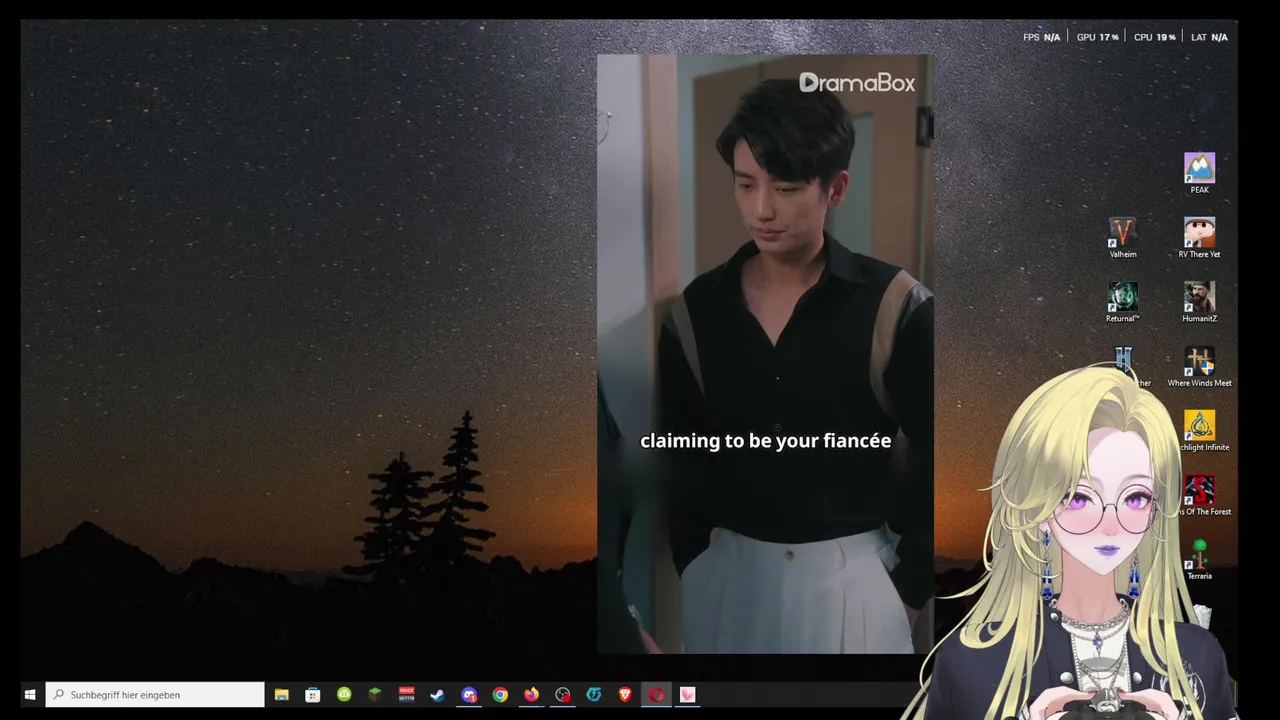1280x720 pixels.
Task: Open Brave browser from the taskbar
Action: [x=625, y=694]
